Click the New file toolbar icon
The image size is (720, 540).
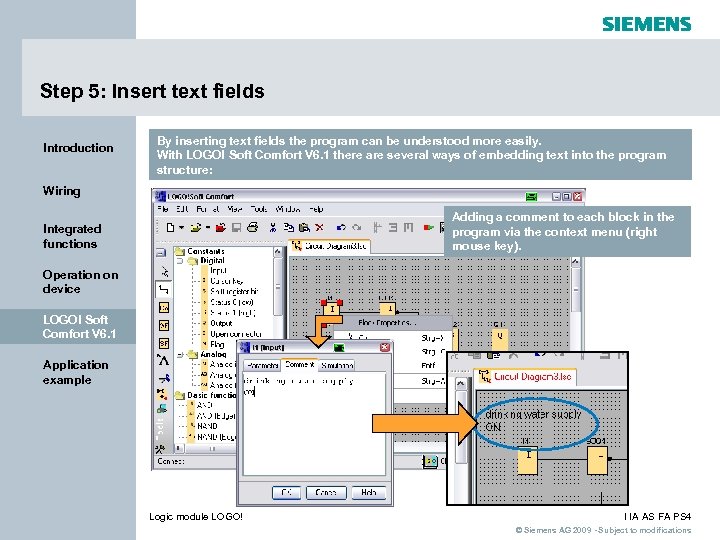coord(170,228)
